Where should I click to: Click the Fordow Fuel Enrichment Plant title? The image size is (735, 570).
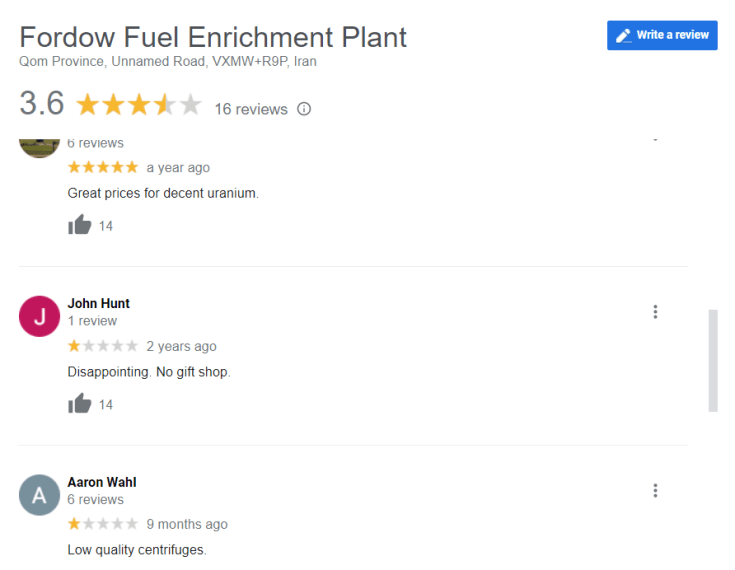[x=213, y=37]
